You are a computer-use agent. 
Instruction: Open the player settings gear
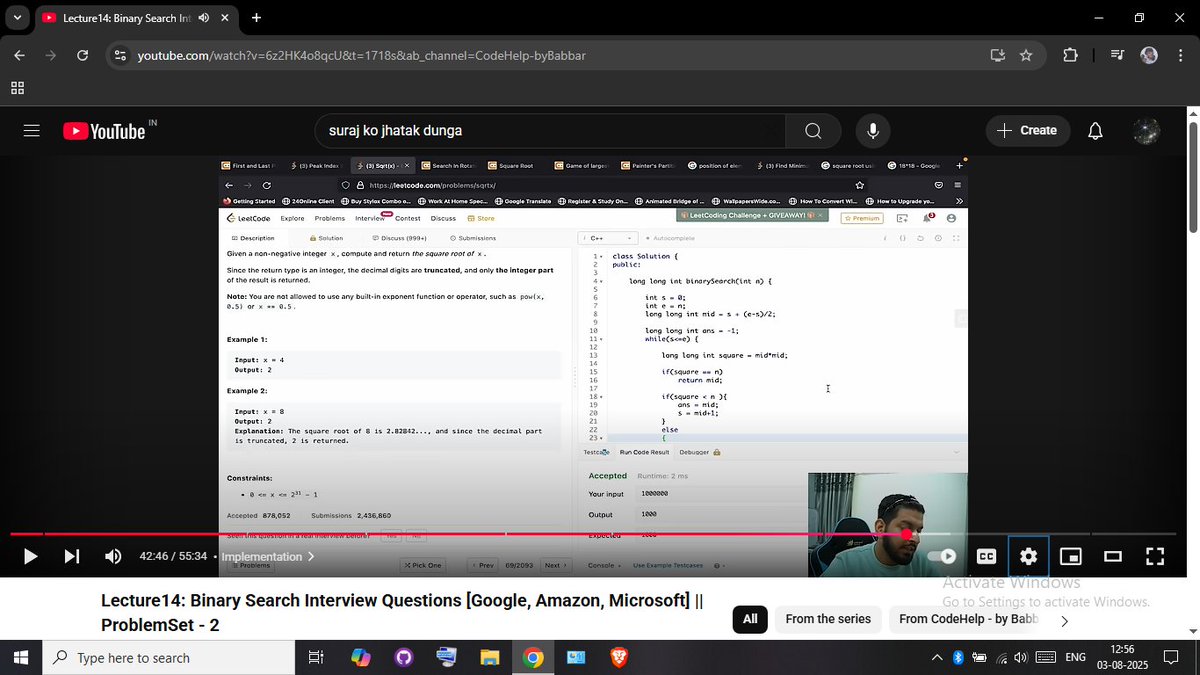1028,556
